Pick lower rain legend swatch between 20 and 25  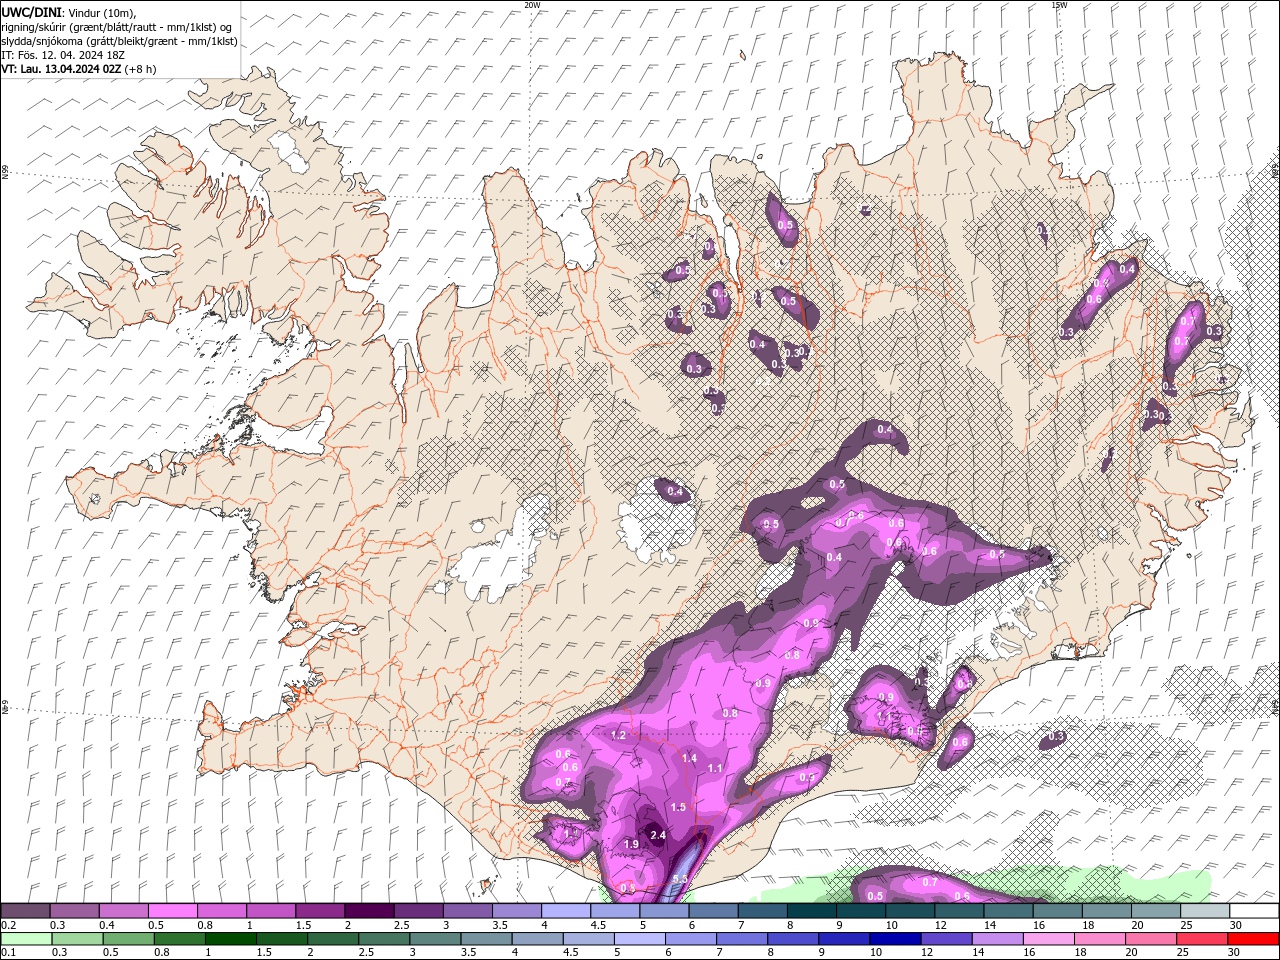(1152, 939)
